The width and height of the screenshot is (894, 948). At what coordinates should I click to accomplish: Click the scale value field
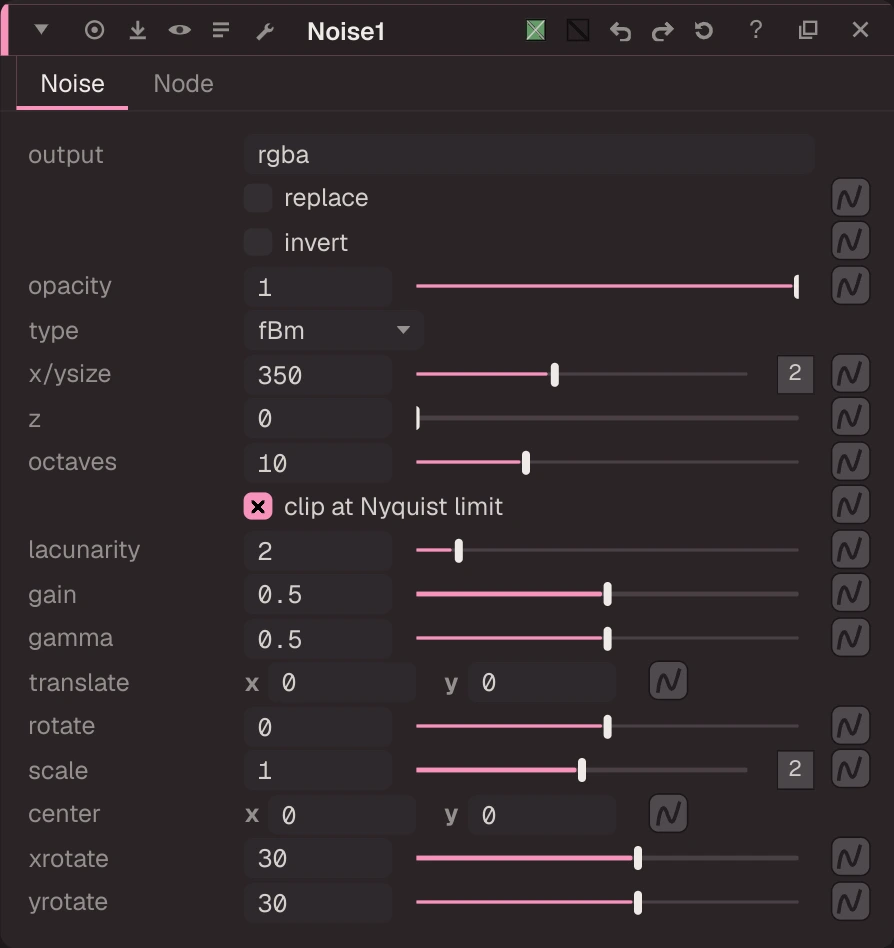pos(318,770)
